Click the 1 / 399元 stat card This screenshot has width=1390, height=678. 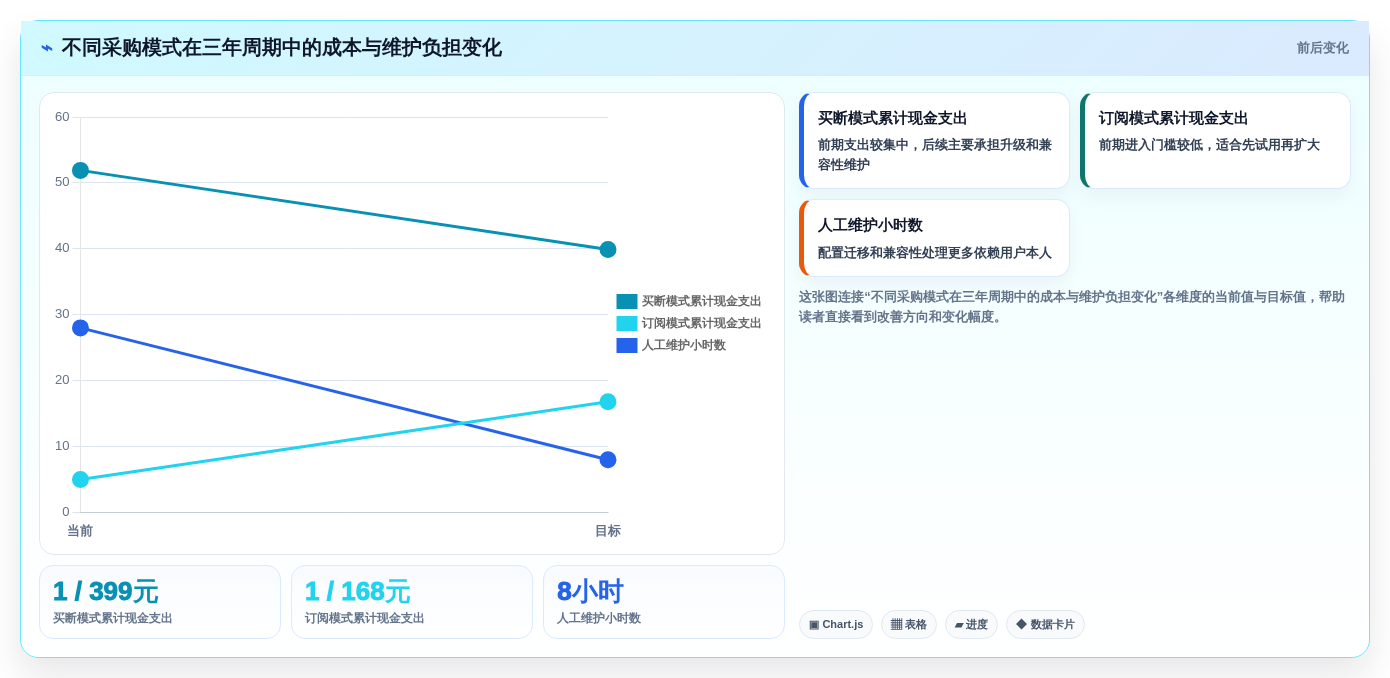tap(160, 602)
